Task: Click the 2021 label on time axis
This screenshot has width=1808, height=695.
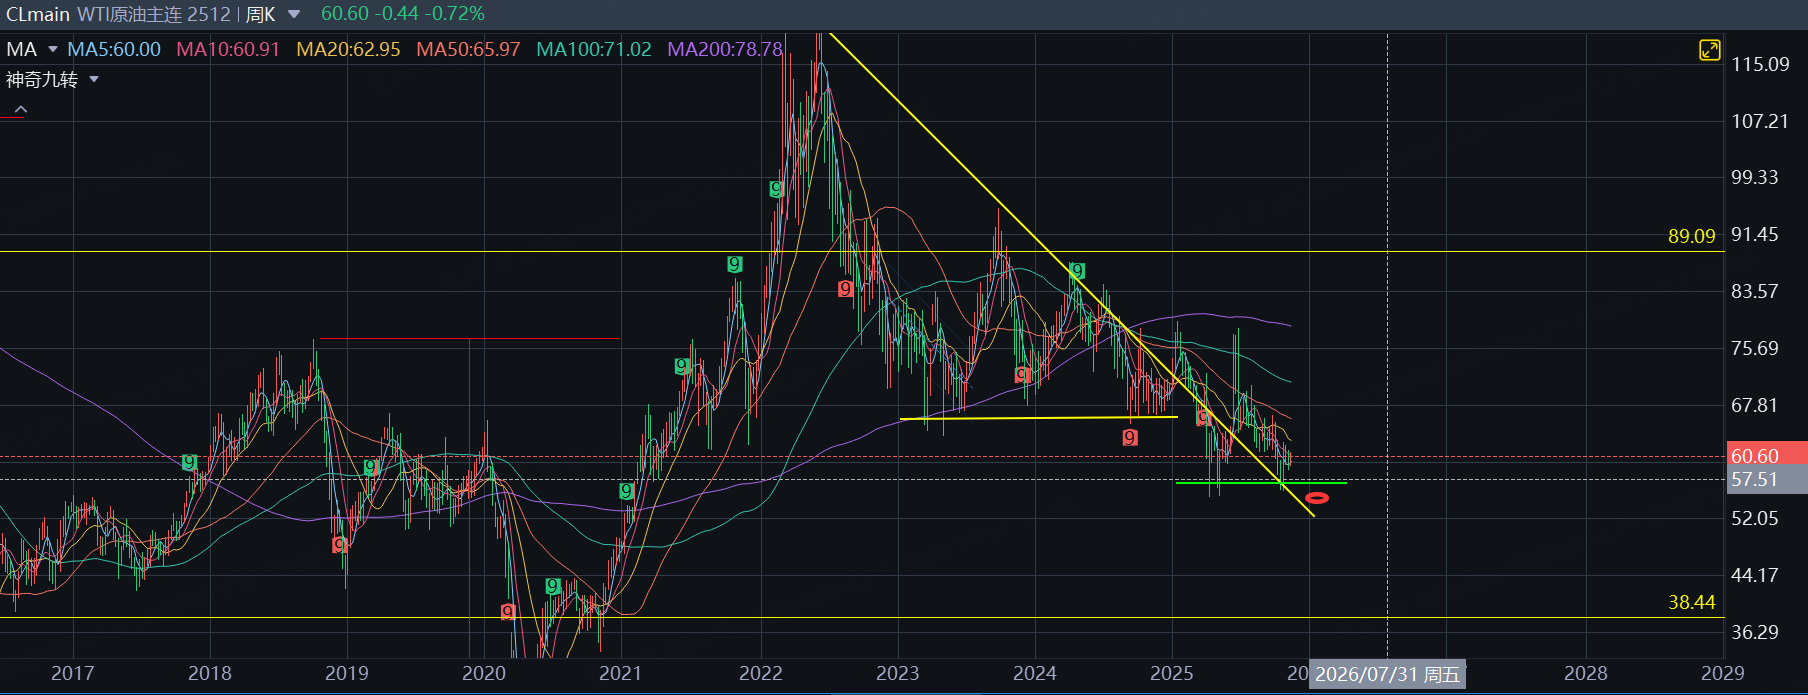Action: coord(621,673)
